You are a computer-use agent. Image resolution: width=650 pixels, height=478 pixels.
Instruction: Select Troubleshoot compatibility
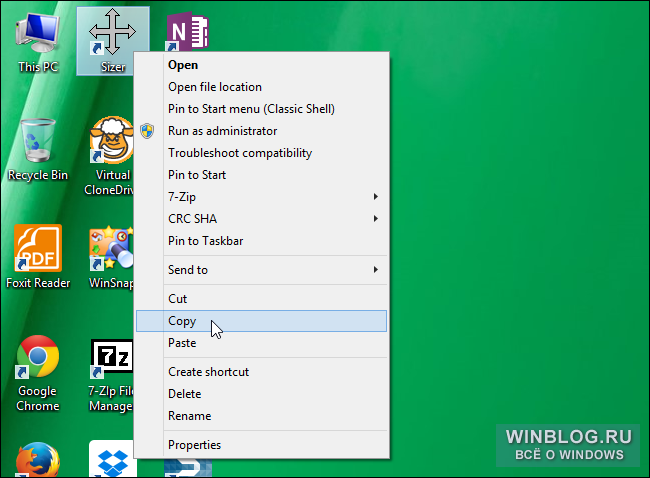point(262,153)
